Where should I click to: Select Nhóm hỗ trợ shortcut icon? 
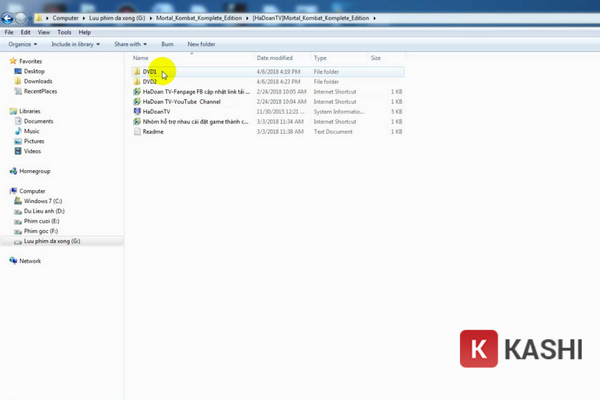coord(137,121)
